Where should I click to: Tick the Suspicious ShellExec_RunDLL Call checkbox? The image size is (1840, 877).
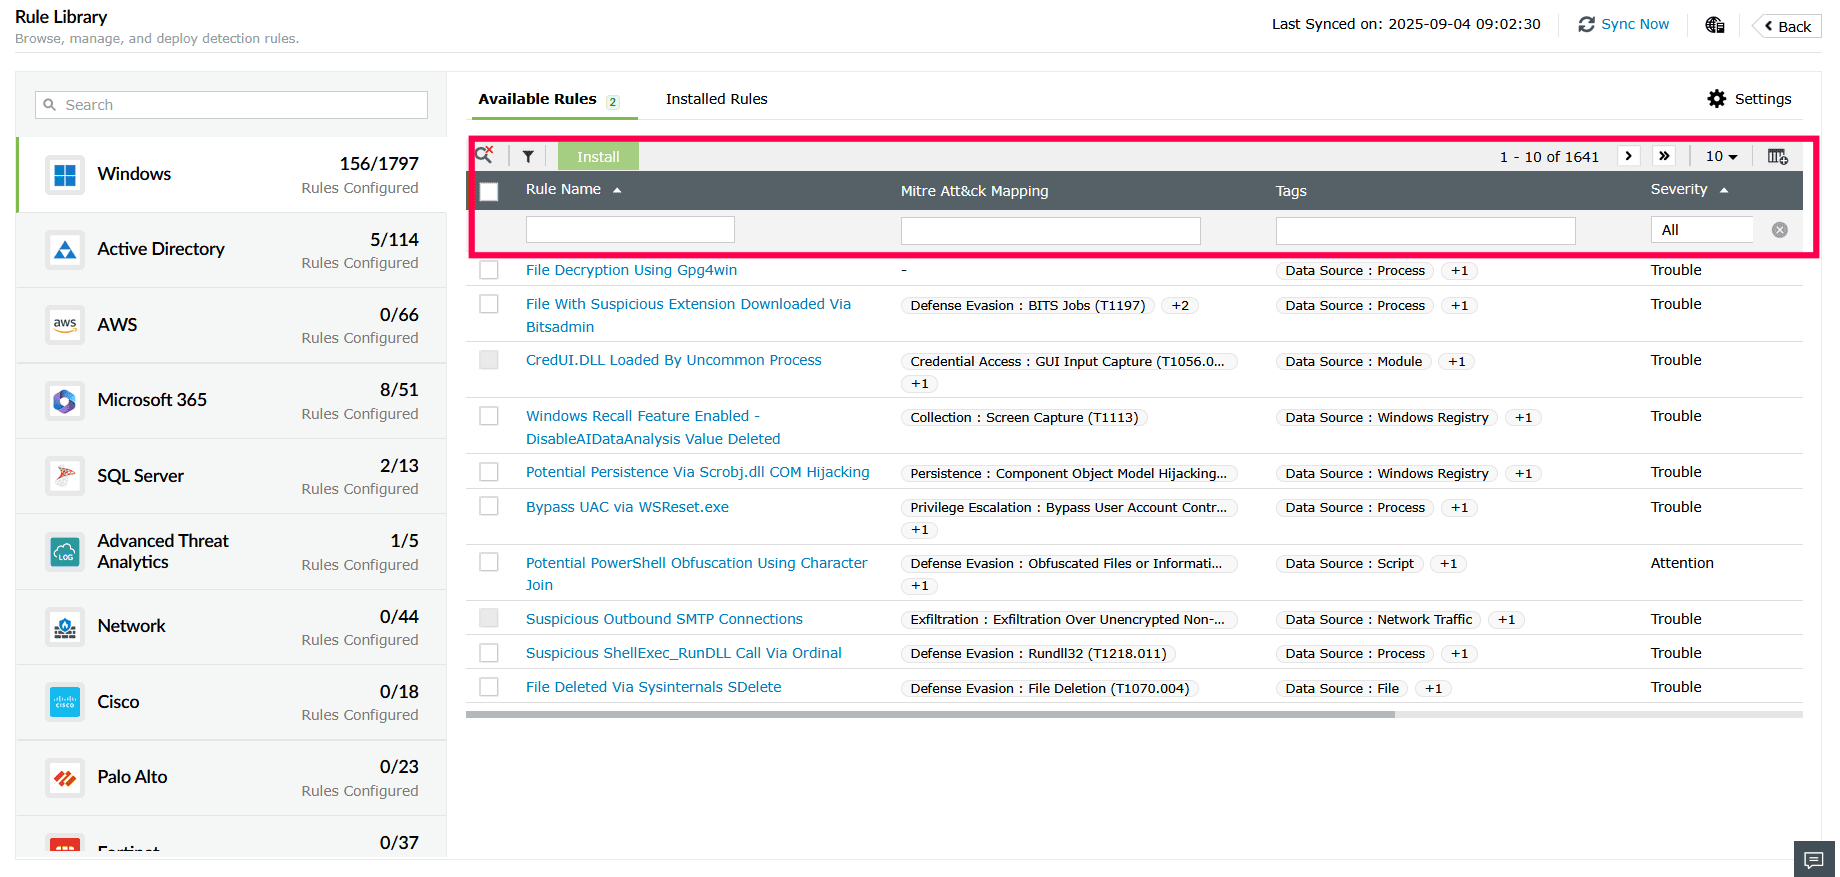[489, 653]
